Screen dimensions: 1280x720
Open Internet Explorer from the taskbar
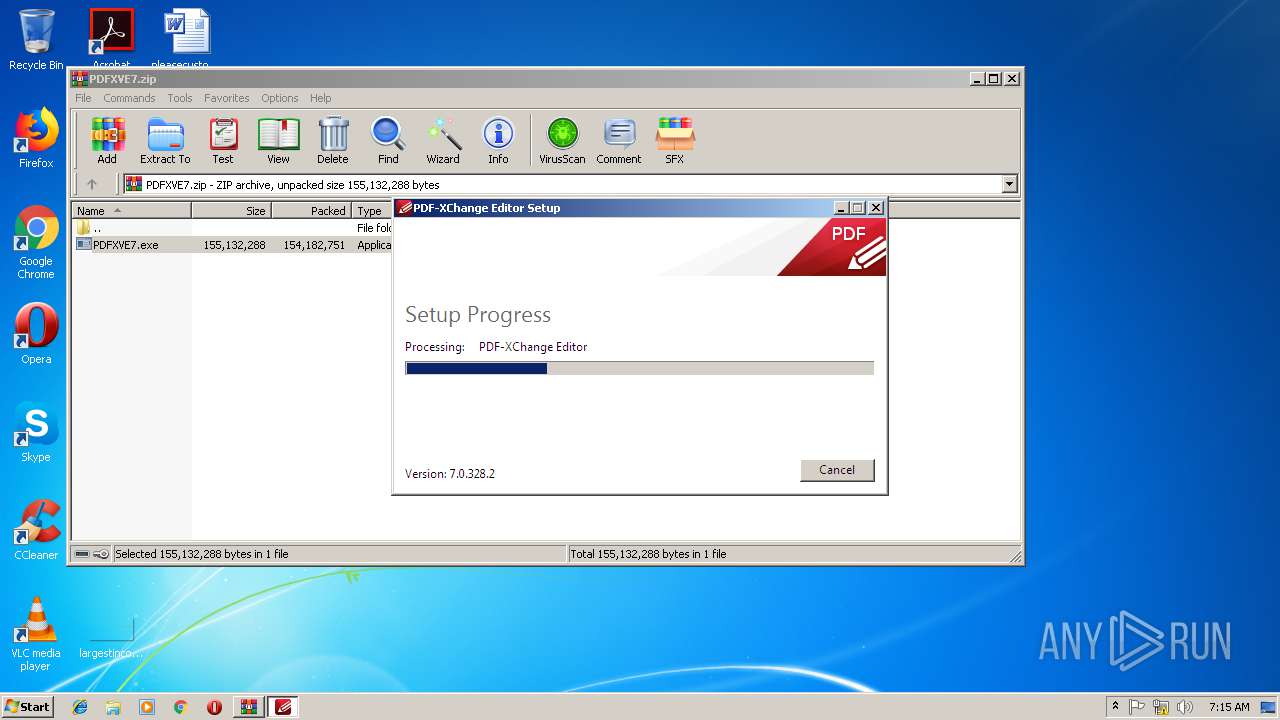click(80, 707)
